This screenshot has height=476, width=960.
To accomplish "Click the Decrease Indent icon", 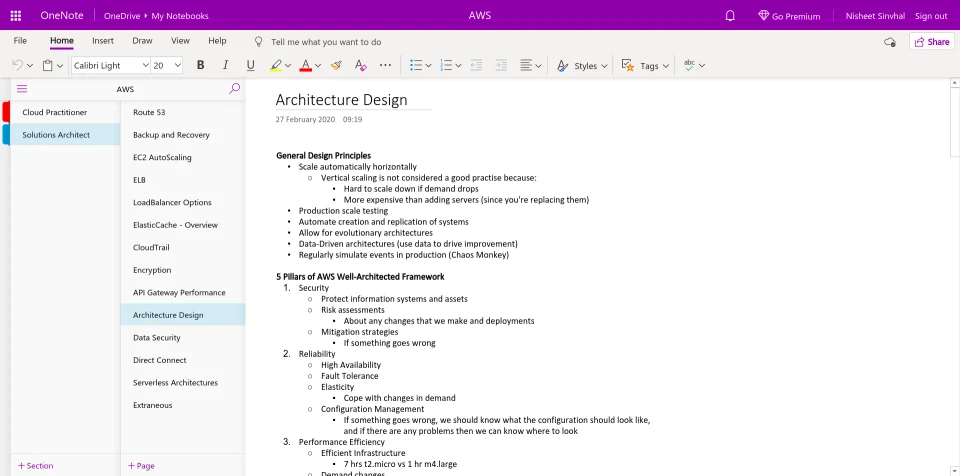I will pos(476,65).
